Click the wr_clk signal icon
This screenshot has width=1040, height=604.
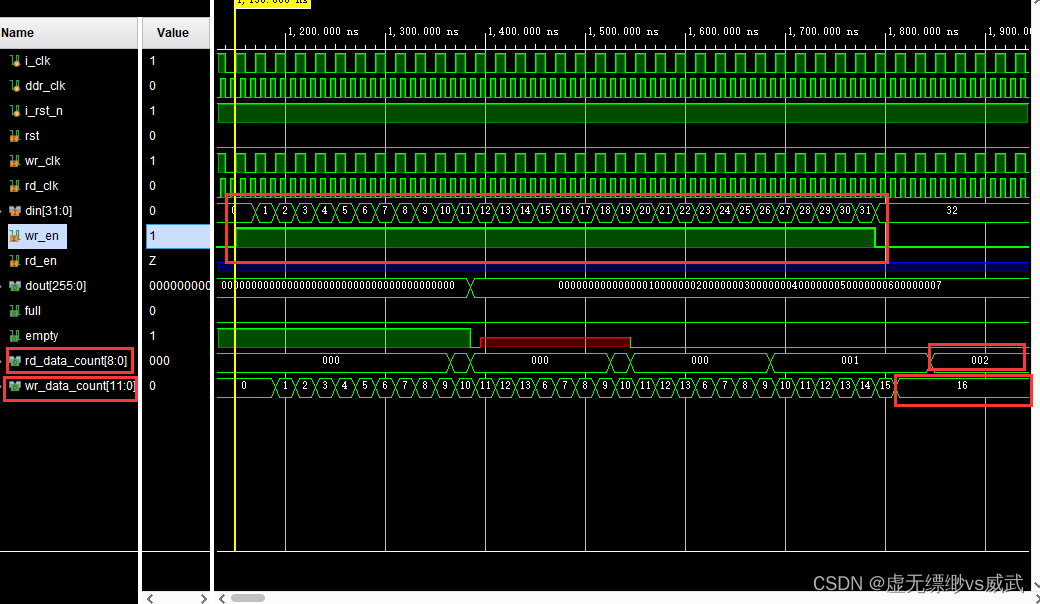coord(15,161)
